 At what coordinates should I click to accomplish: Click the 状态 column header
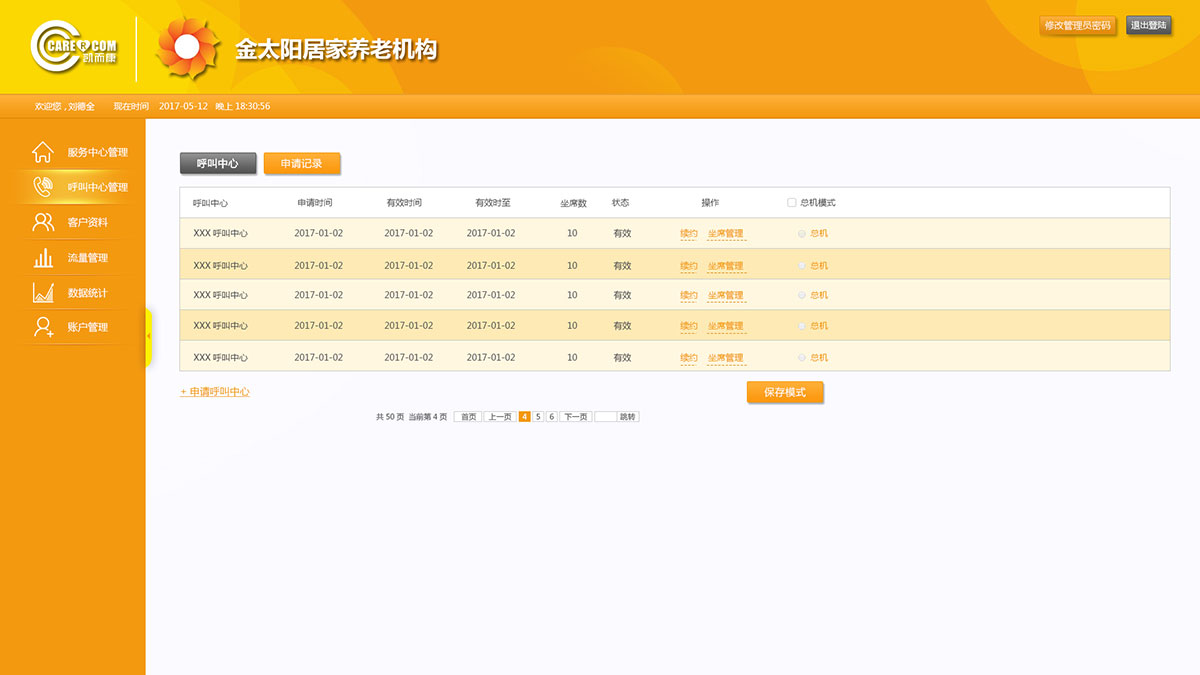(x=621, y=203)
